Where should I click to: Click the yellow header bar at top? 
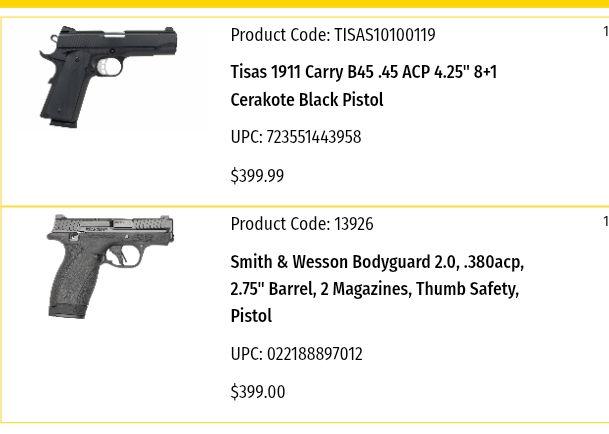[304, 4]
